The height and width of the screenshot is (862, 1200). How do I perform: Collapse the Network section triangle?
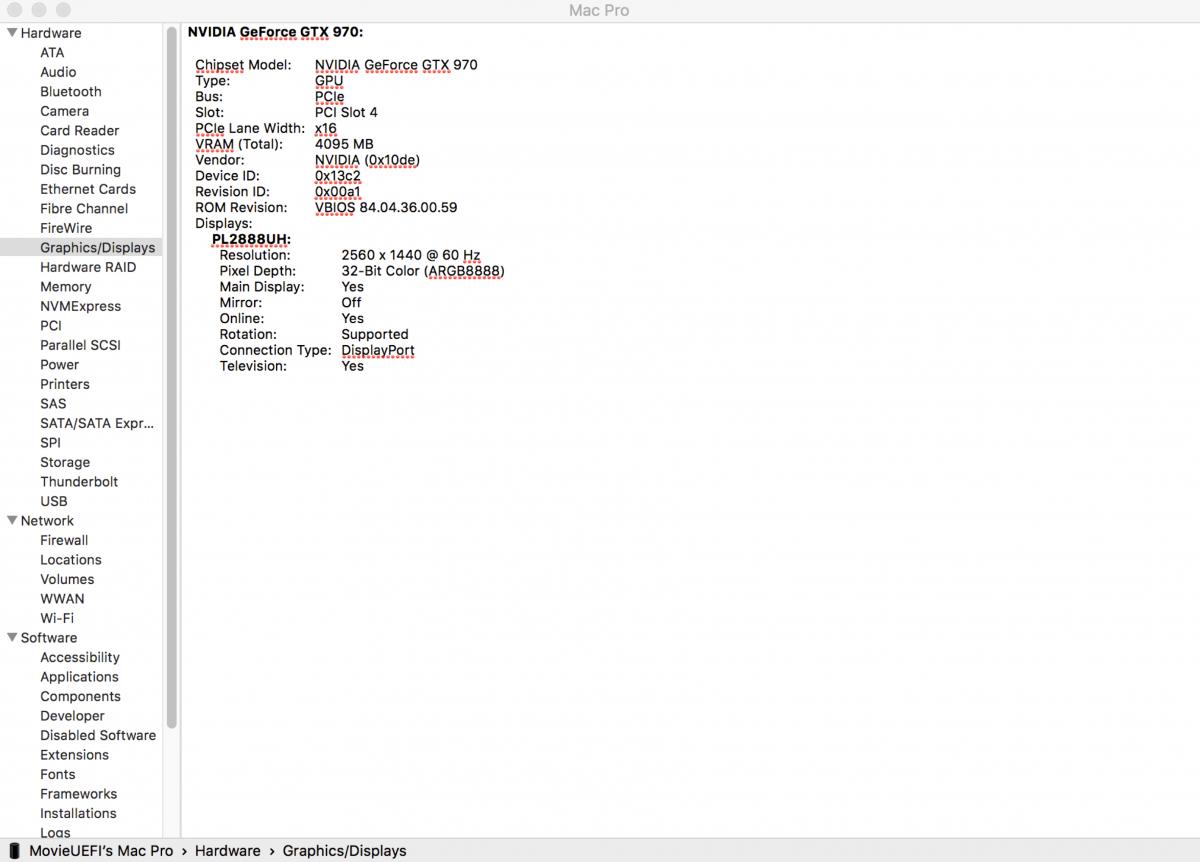point(12,521)
